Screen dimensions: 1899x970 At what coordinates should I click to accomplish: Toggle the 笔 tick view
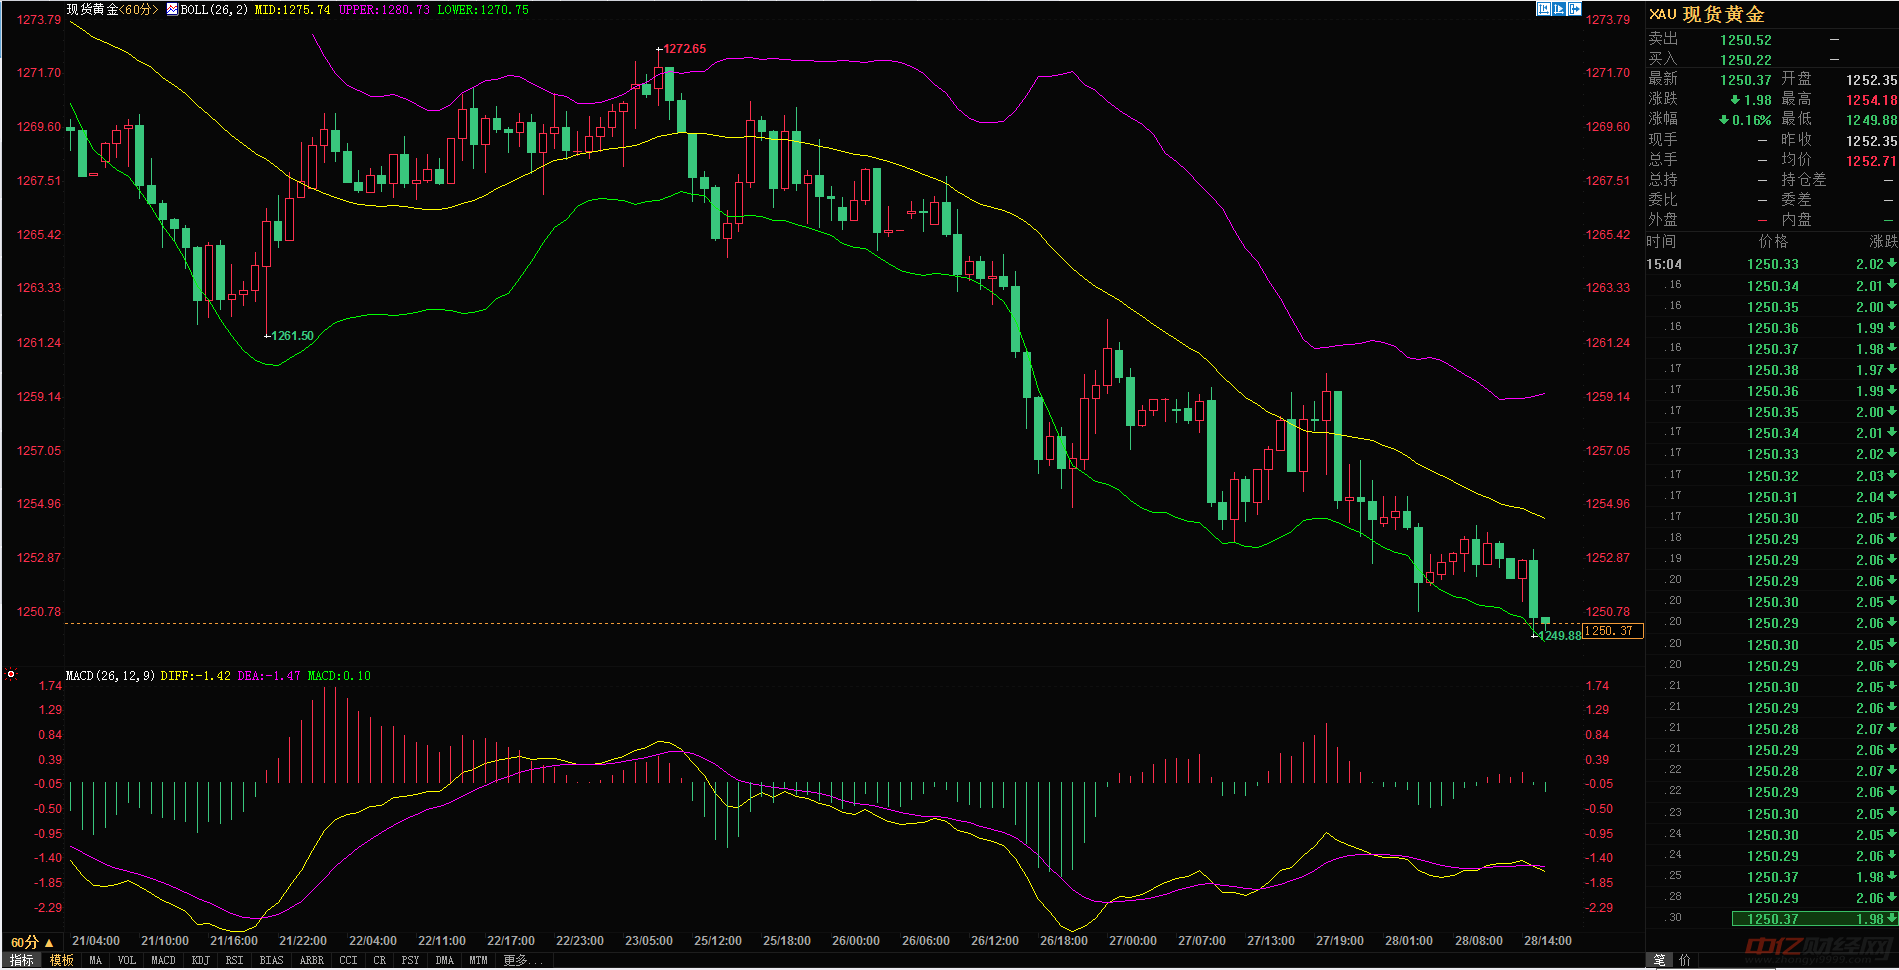pyautogui.click(x=1660, y=960)
